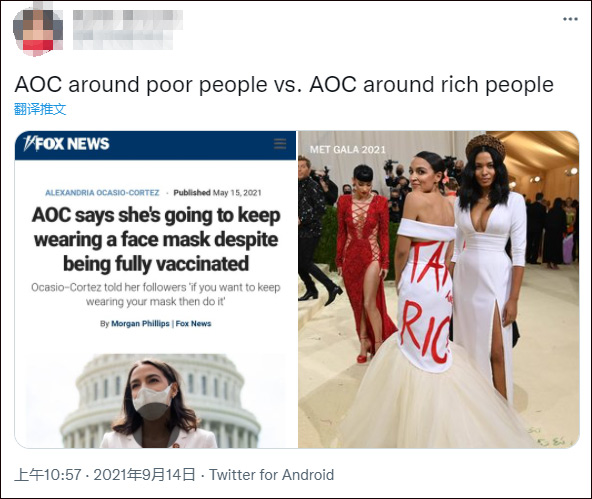The image size is (592, 499).
Task: Click the 翻译推文 translate link
Action: point(40,109)
